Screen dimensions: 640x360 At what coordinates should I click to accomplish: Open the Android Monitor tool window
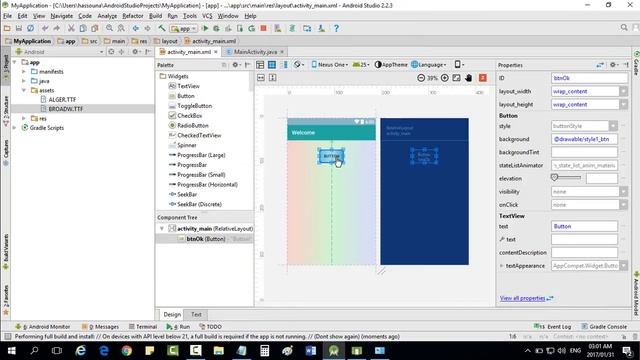43,327
